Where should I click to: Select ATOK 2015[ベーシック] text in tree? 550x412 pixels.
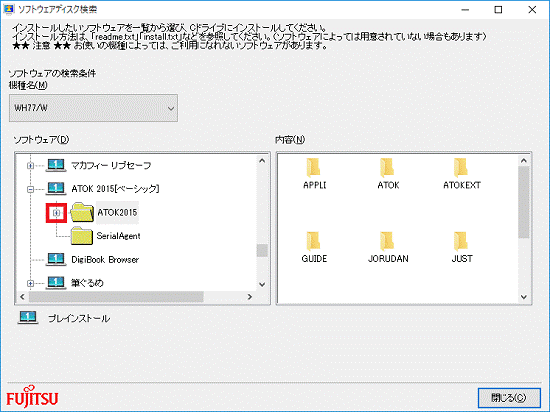click(x=115, y=189)
